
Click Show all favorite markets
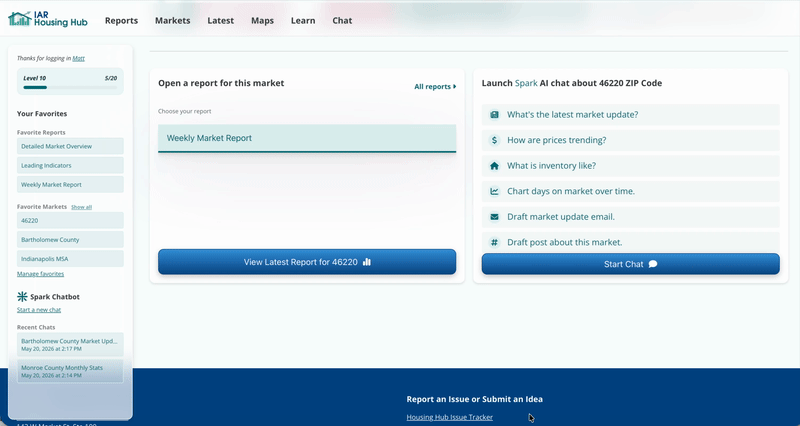click(x=82, y=207)
